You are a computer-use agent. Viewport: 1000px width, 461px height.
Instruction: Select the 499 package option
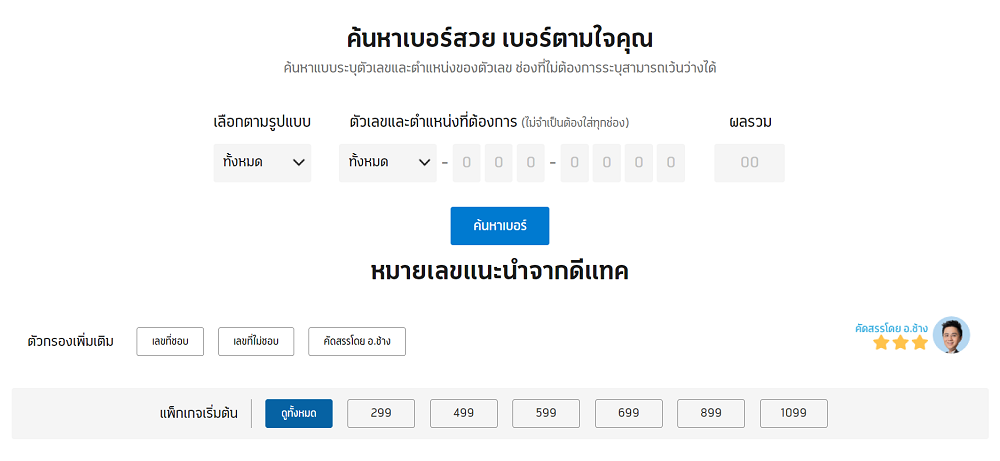point(464,413)
